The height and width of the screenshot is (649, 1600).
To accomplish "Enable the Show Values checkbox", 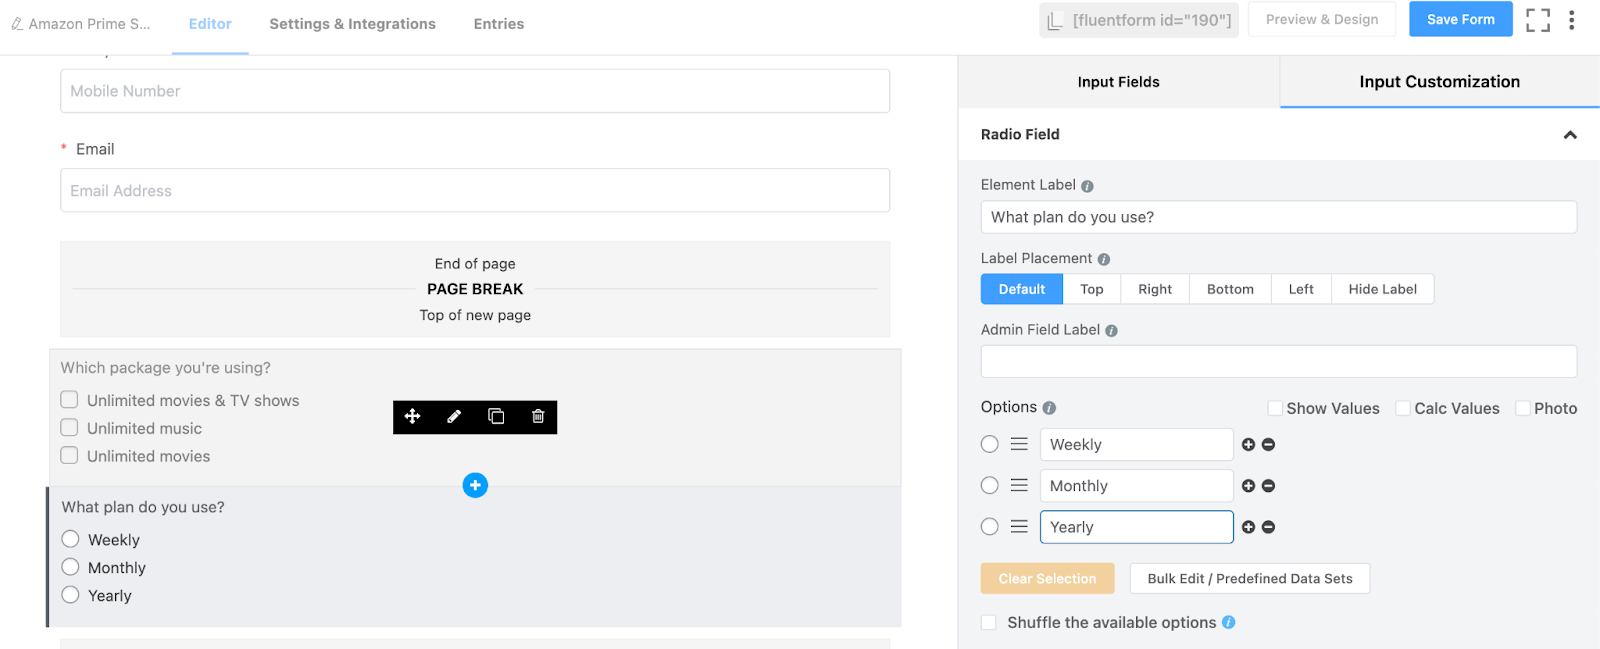I will click(1275, 408).
